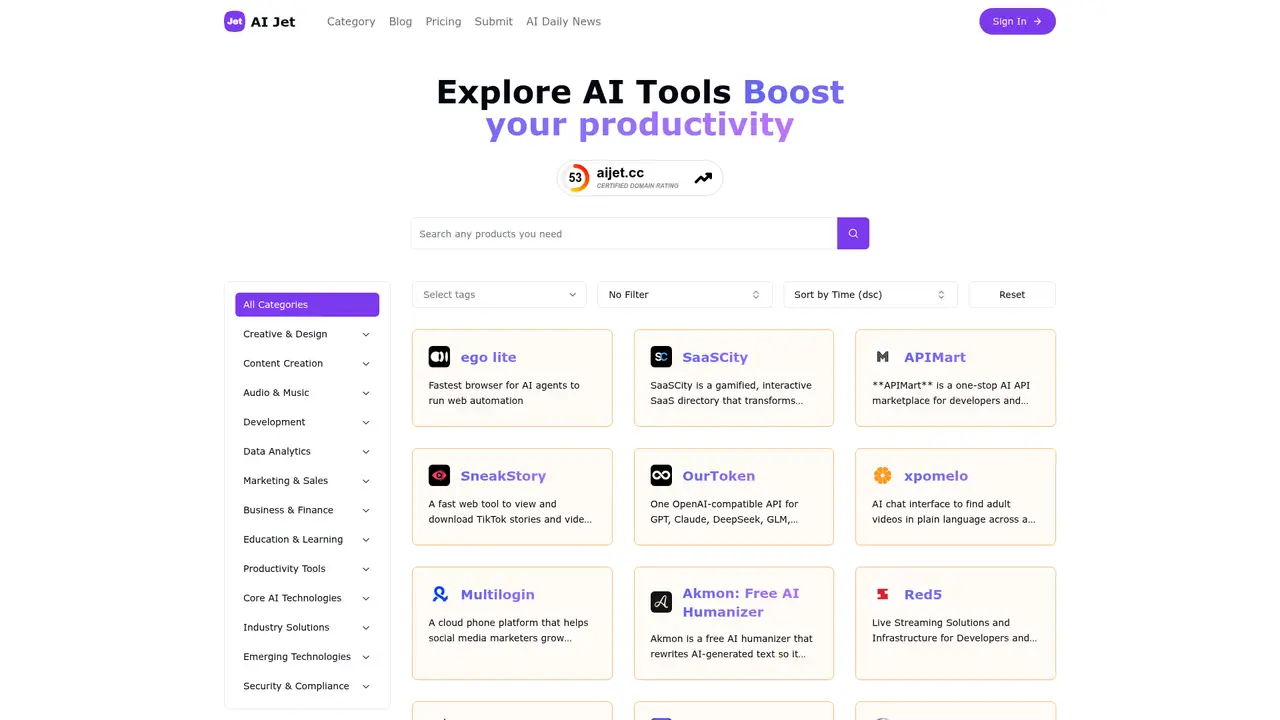Expand the Development category
The image size is (1280, 720).
307,422
